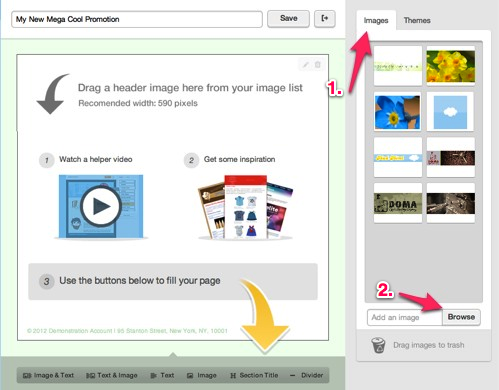The width and height of the screenshot is (499, 390).
Task: Play the helper video
Action: click(101, 206)
